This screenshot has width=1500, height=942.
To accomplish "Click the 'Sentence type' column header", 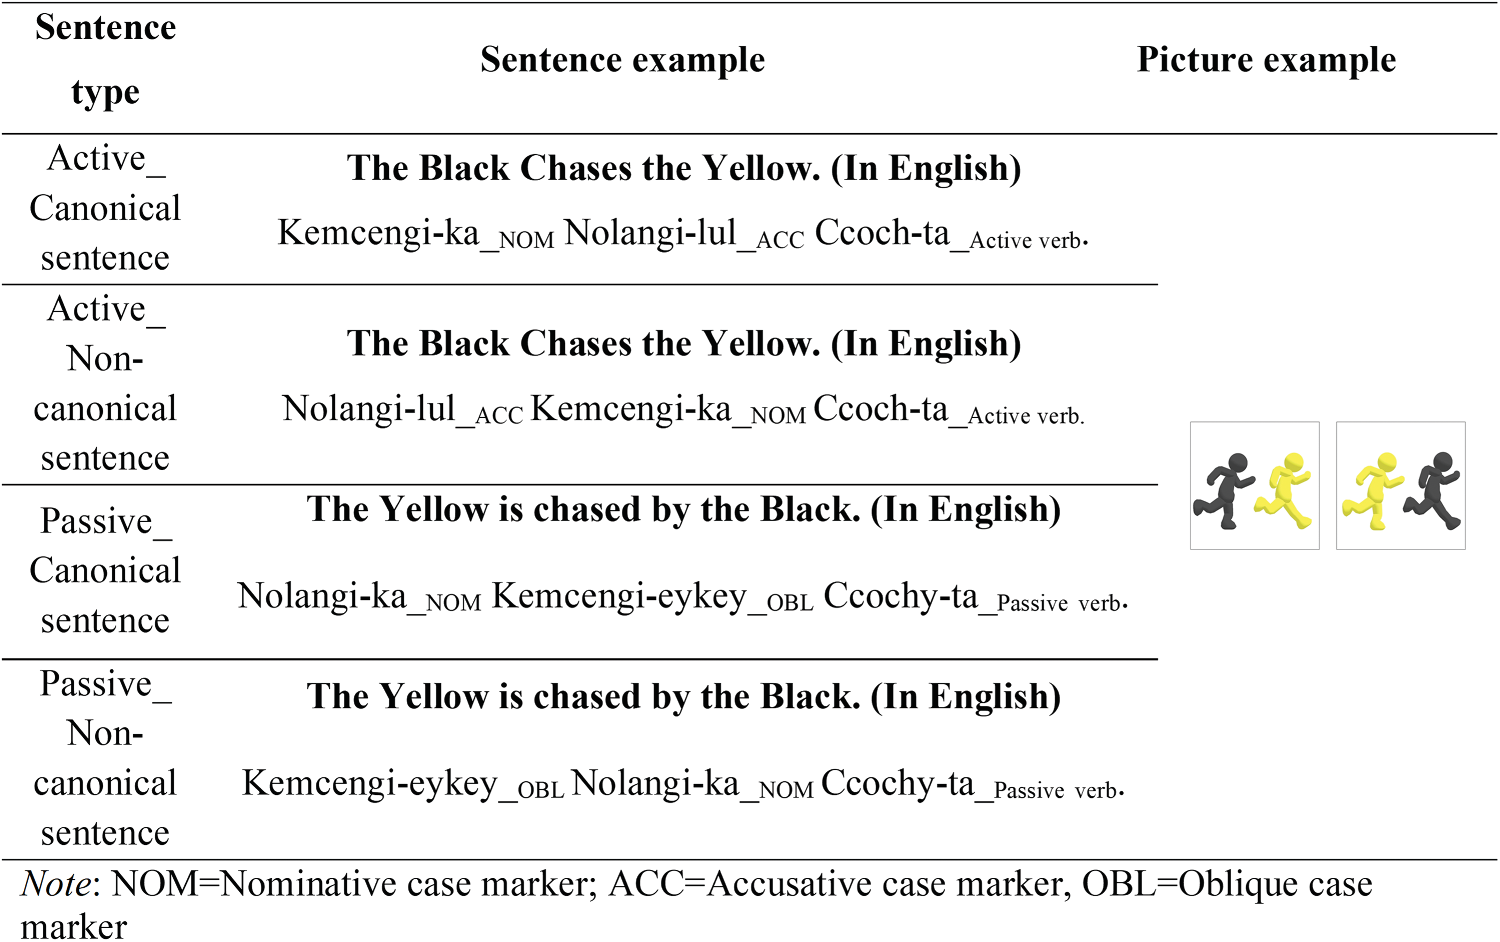I will coord(105,60).
